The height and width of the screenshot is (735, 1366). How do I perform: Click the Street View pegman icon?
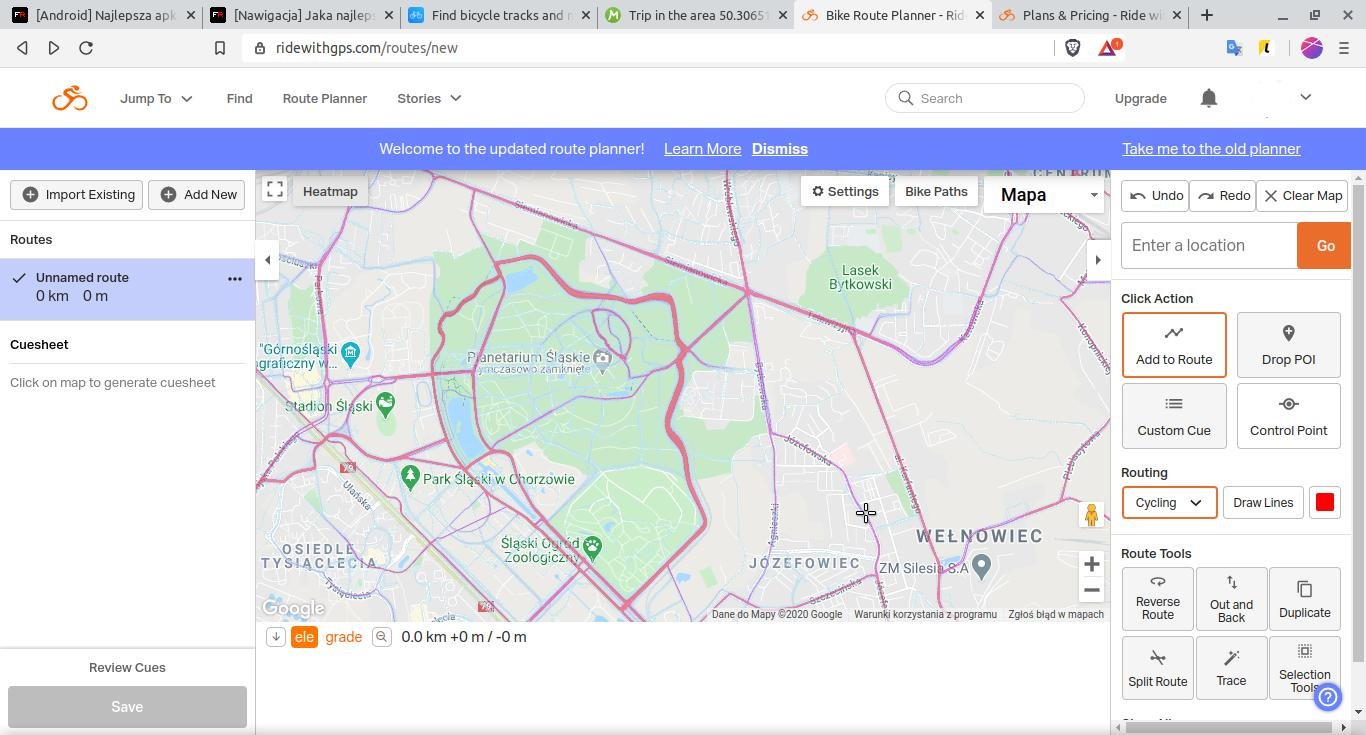(1091, 515)
